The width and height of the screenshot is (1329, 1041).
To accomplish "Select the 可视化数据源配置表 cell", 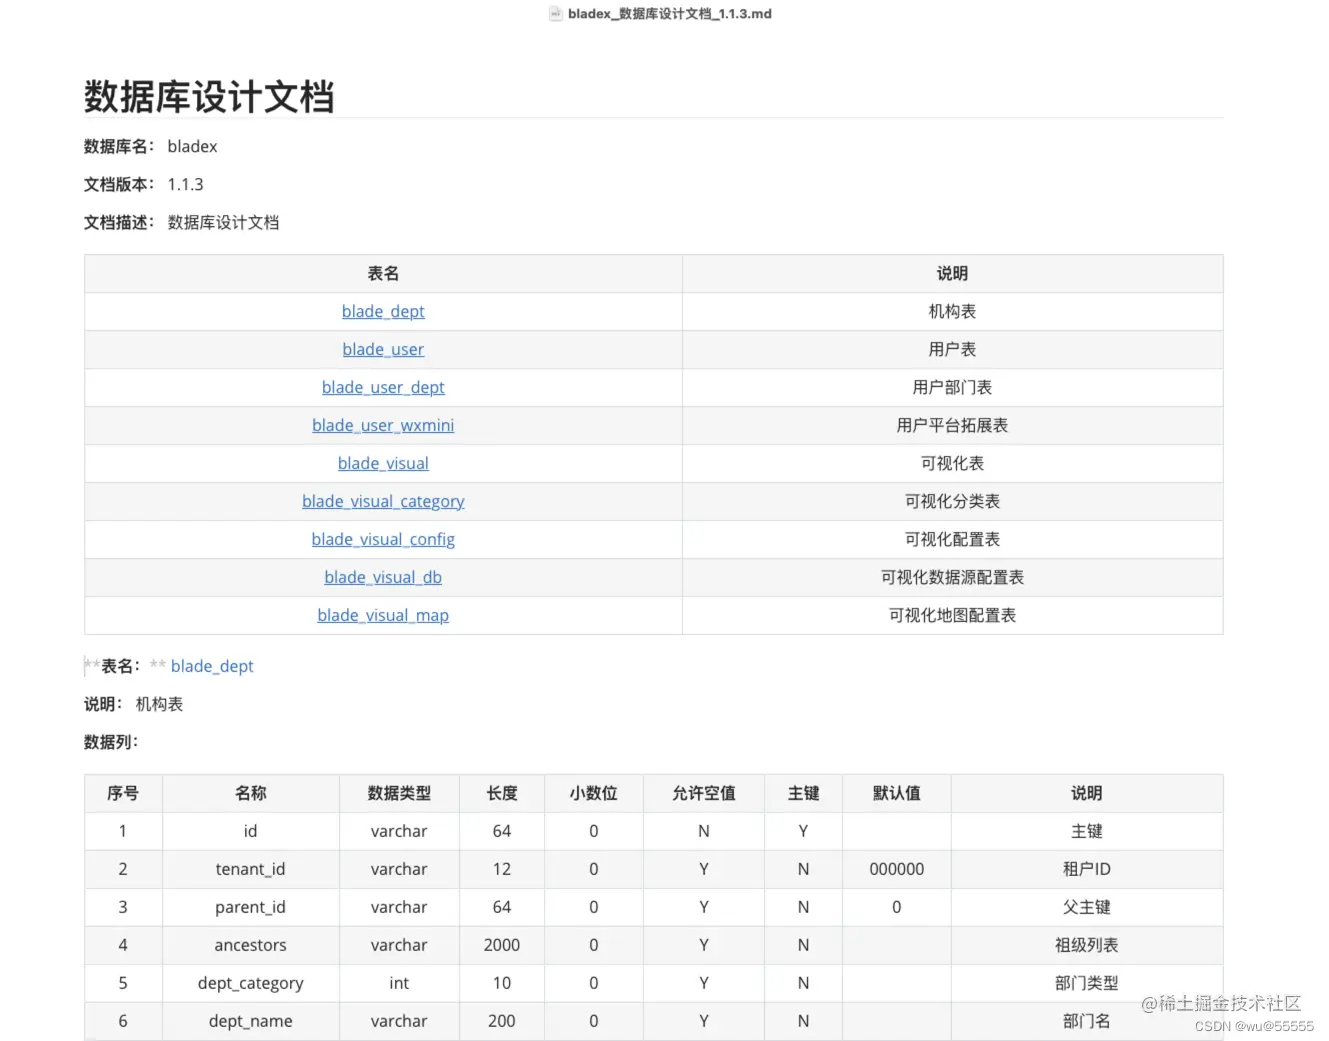I will pos(952,577).
